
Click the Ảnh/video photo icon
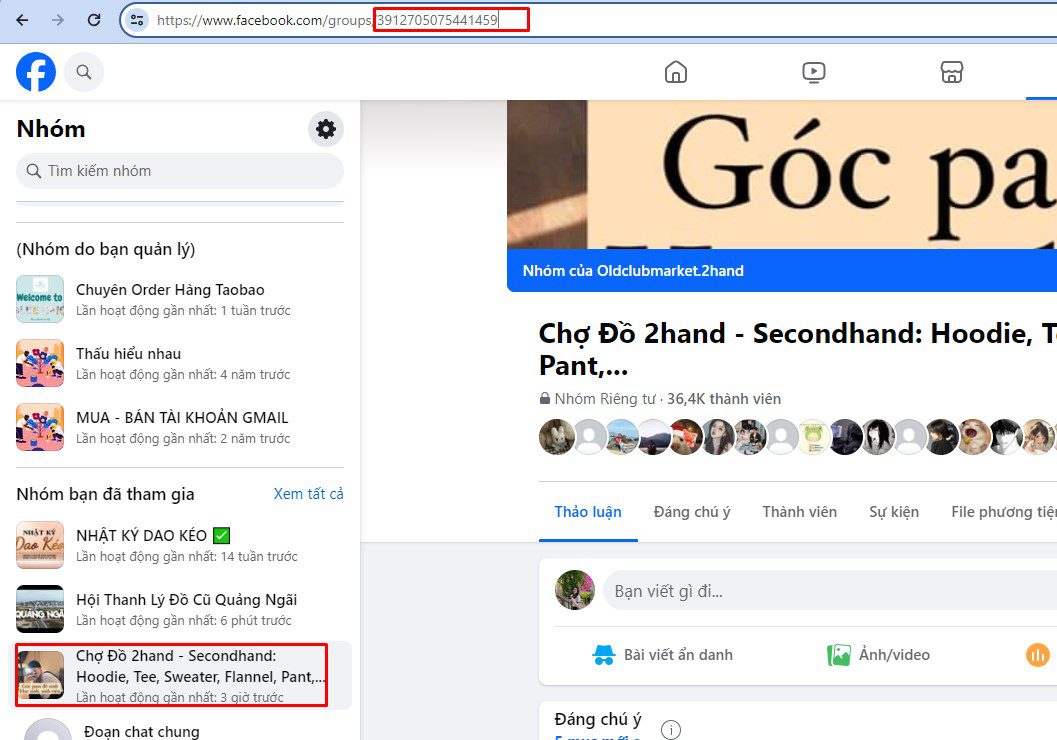[839, 654]
